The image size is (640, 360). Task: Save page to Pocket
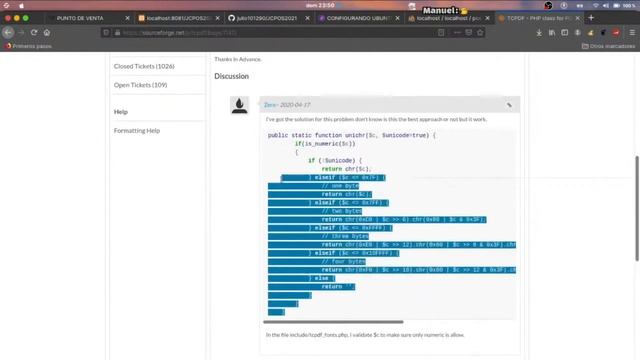(x=469, y=32)
